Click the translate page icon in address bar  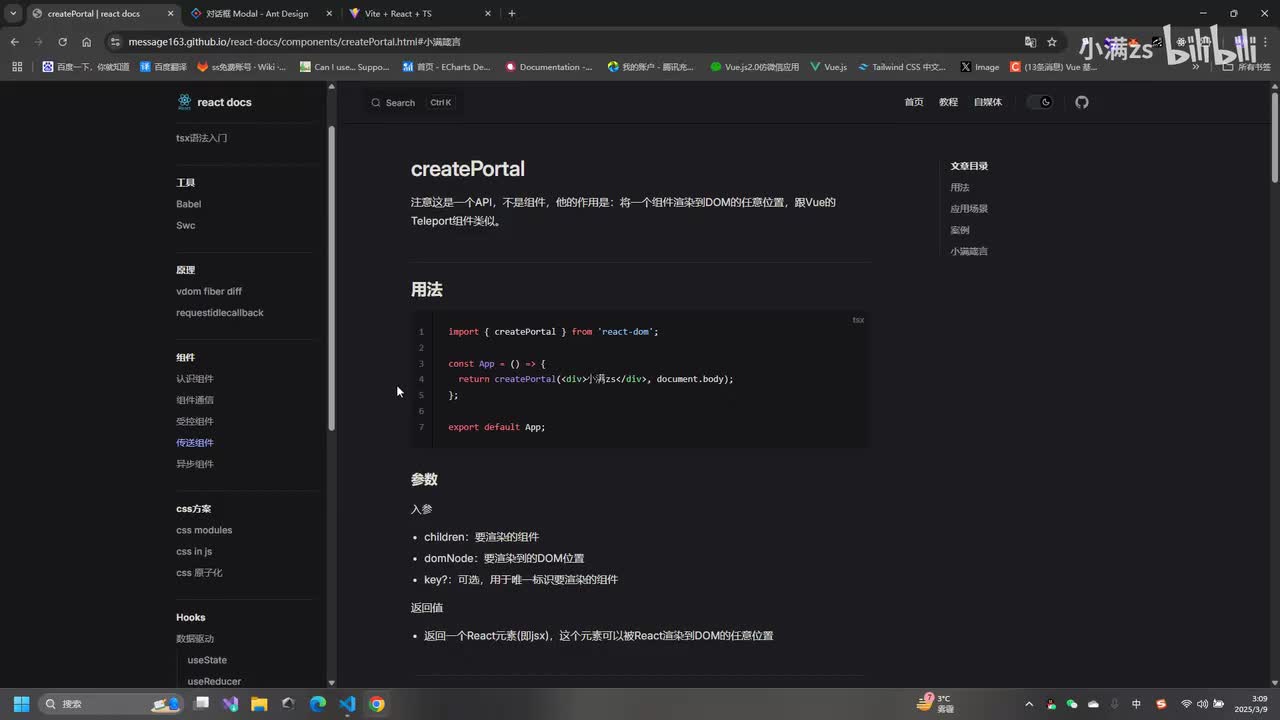coord(1030,42)
